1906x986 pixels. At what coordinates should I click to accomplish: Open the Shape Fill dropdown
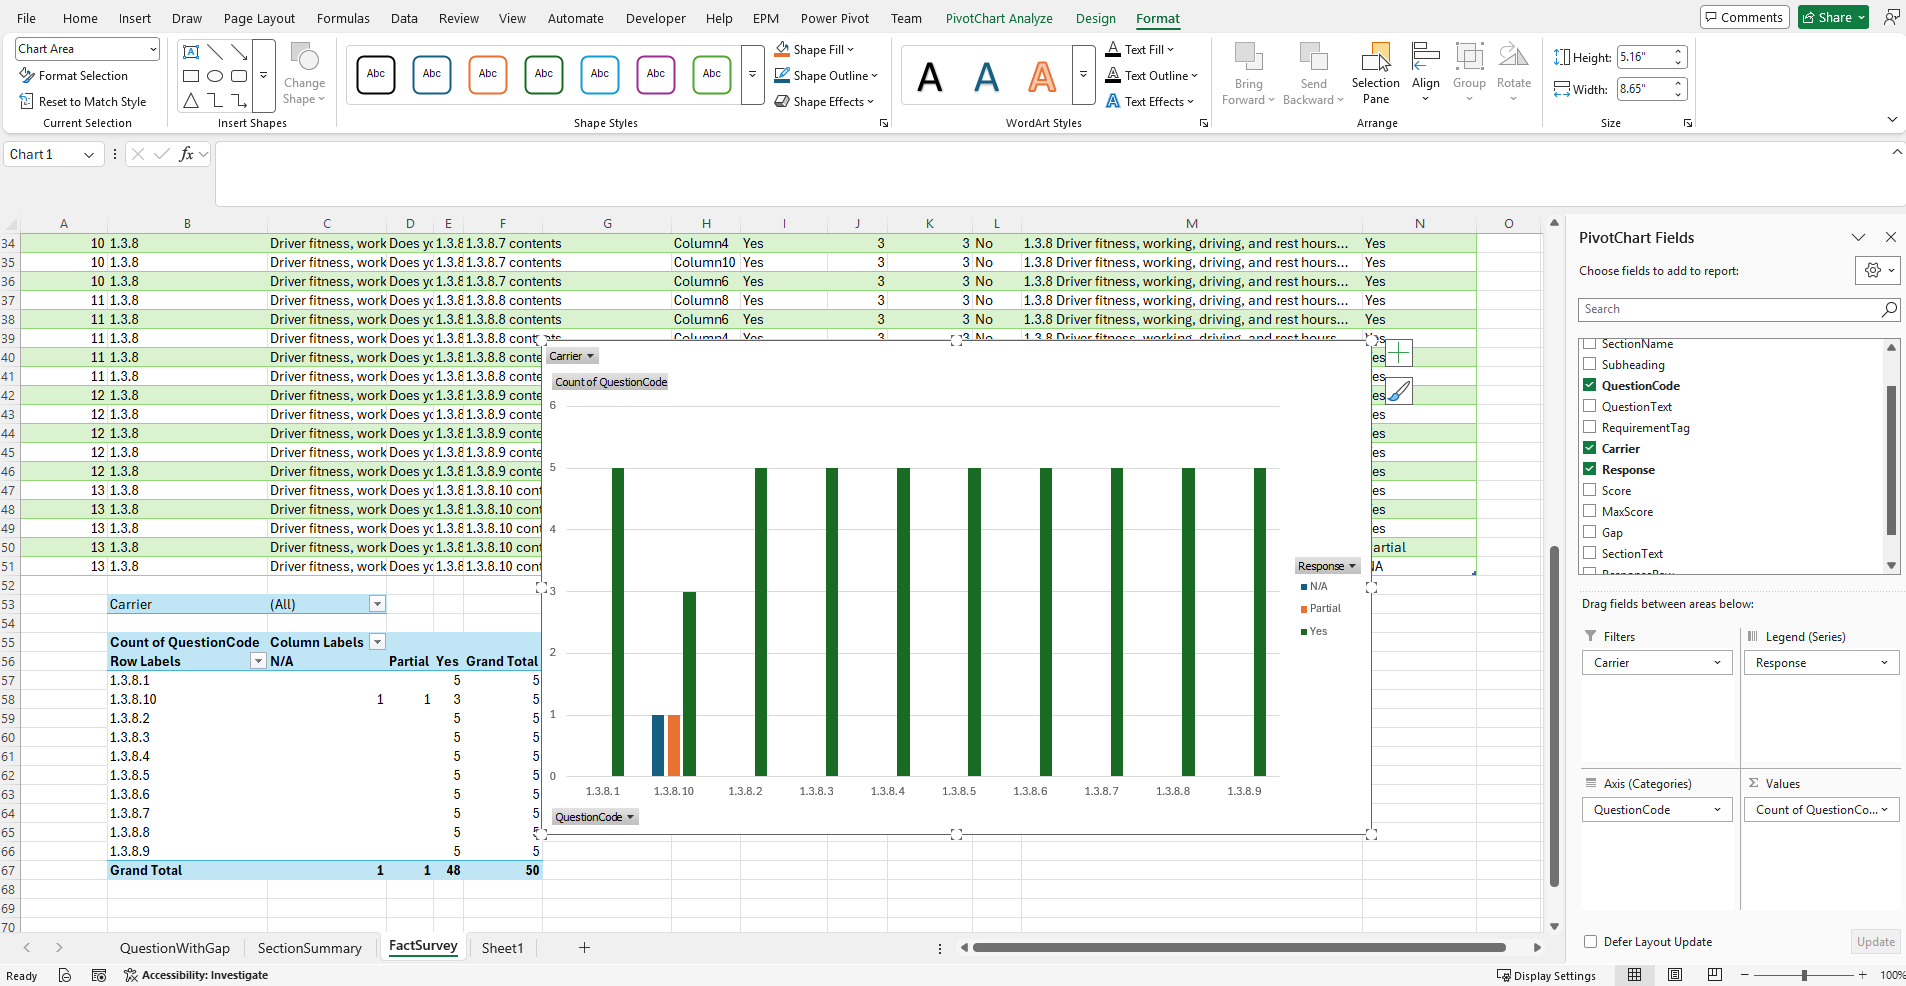tap(851, 50)
